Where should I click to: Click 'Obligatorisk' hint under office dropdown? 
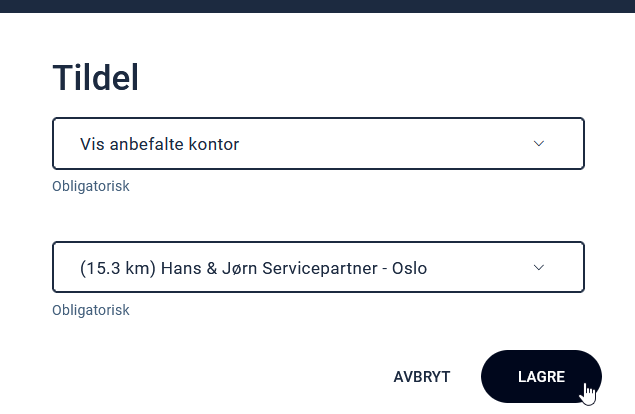tap(91, 310)
